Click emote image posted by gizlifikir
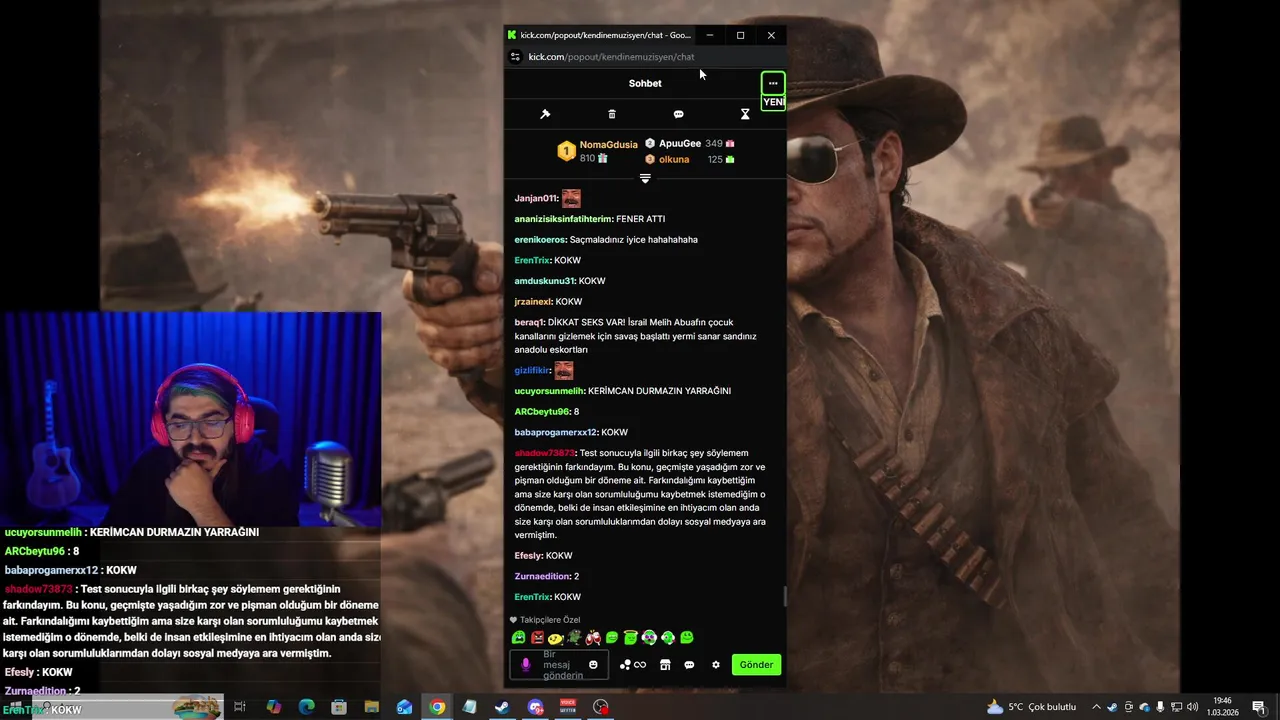 click(x=564, y=370)
